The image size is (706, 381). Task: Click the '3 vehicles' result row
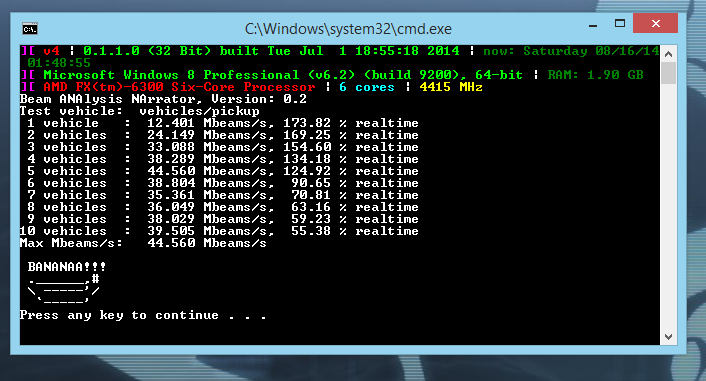223,147
